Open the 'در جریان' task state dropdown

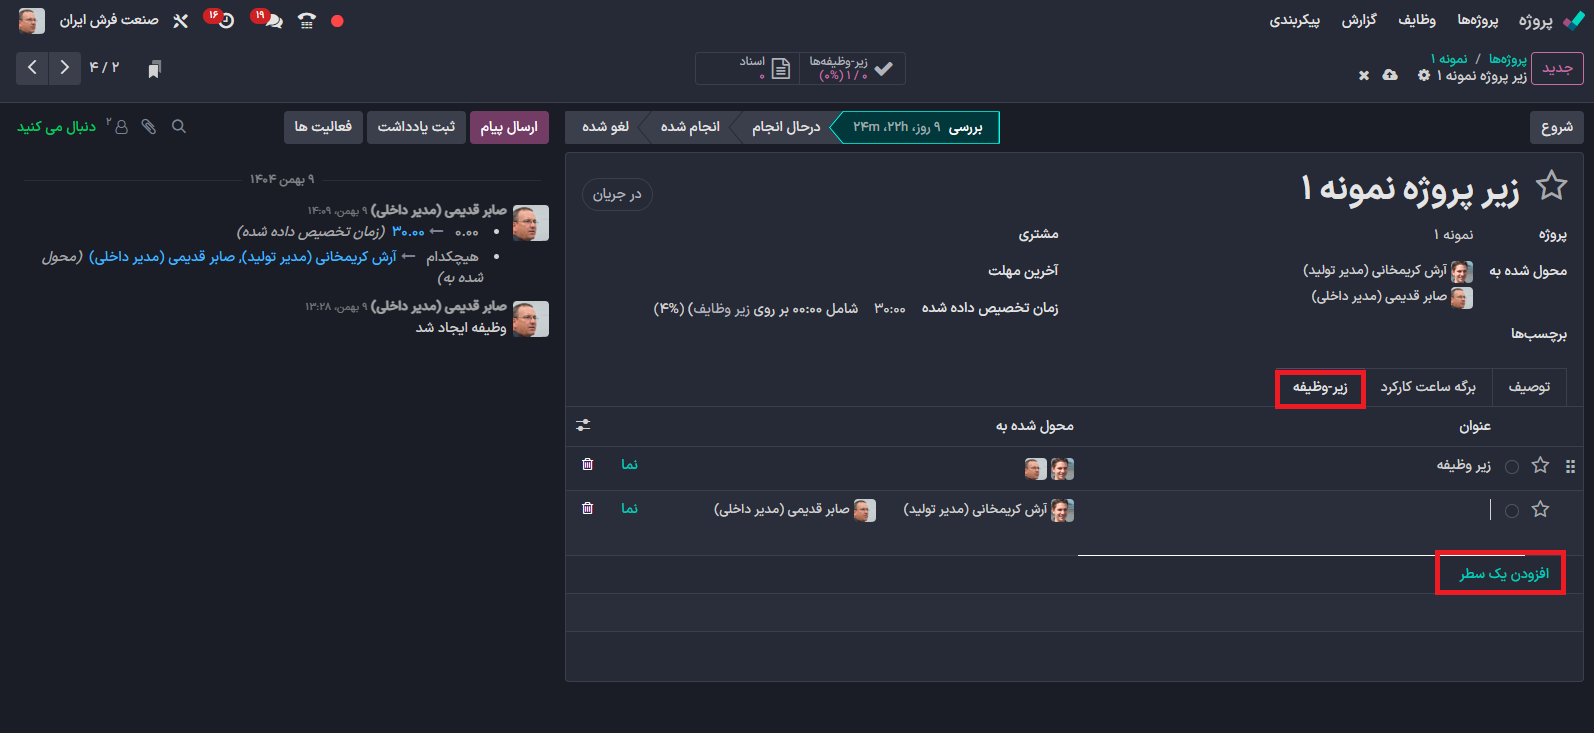pos(617,194)
